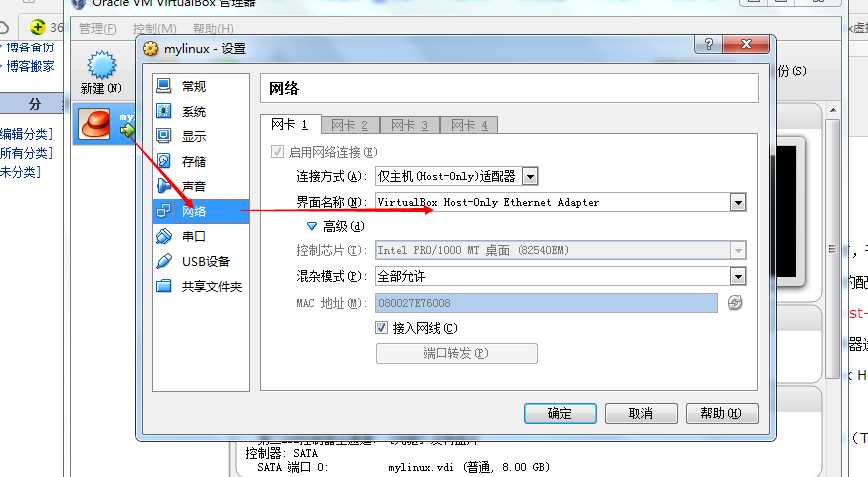Open the 显示 (Display) monitor icon

coord(164,136)
